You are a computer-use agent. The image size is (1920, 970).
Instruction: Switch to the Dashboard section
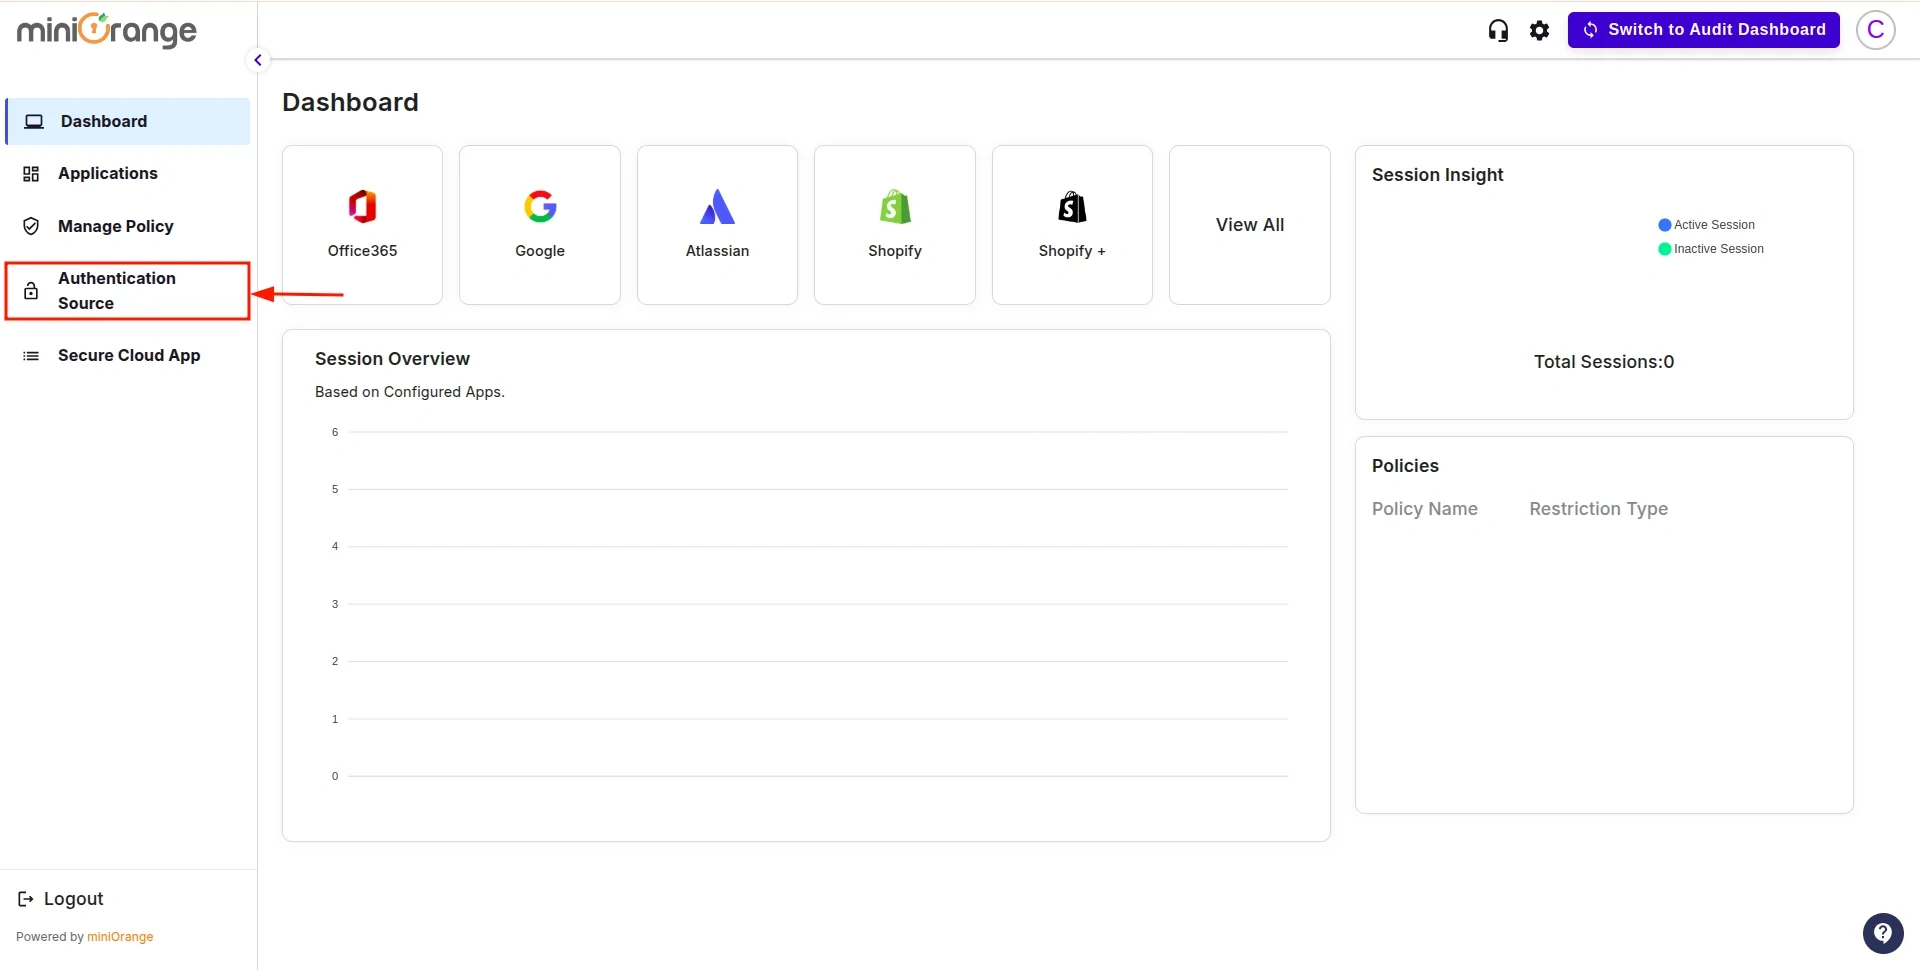click(103, 121)
